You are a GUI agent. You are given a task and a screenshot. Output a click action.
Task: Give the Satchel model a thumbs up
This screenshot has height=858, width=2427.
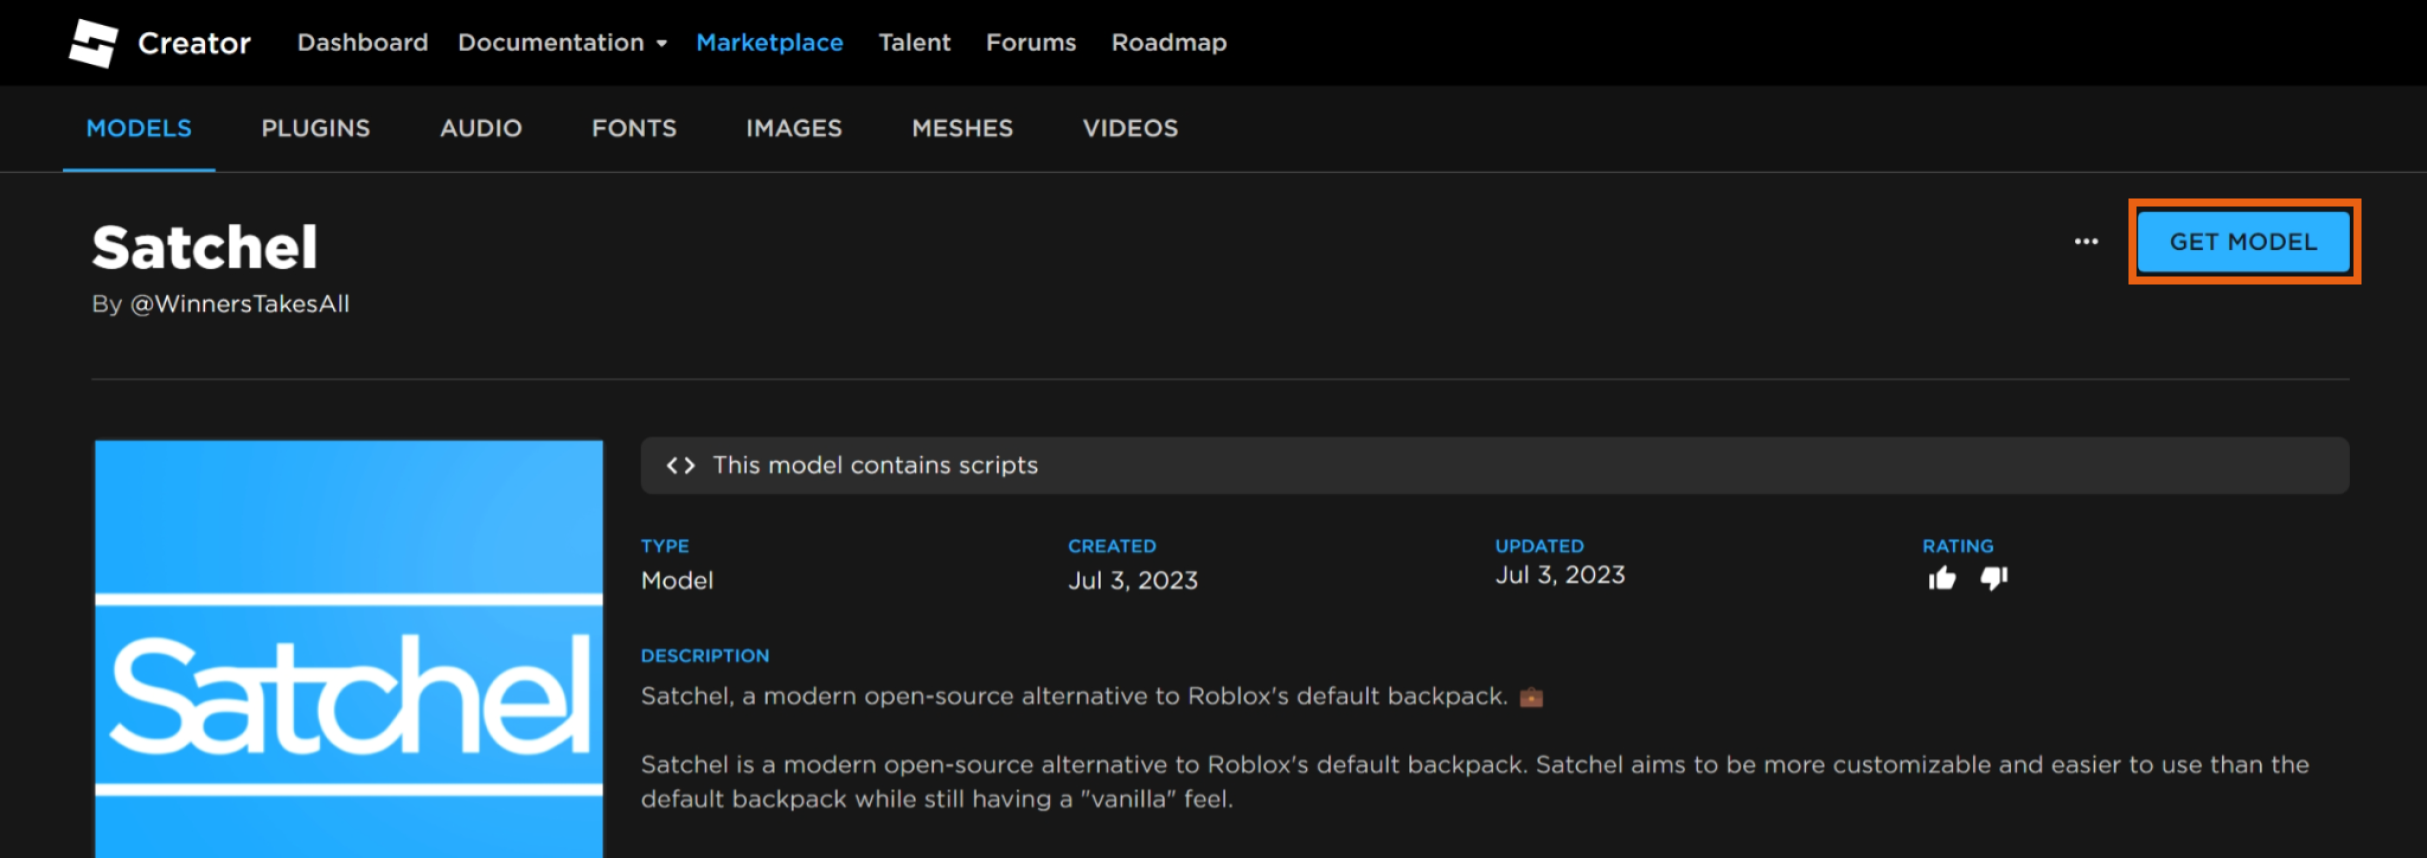(x=1942, y=578)
